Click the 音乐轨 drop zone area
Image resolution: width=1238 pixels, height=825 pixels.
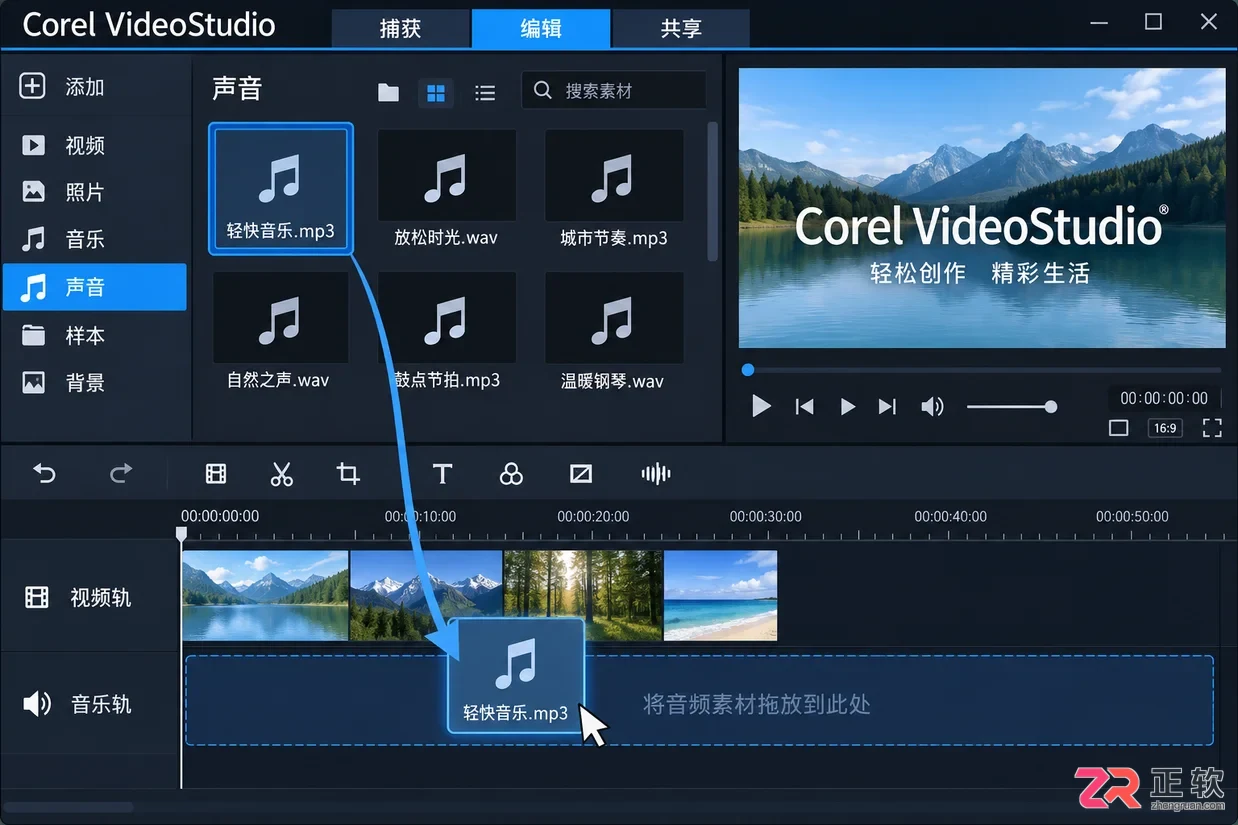(x=699, y=700)
